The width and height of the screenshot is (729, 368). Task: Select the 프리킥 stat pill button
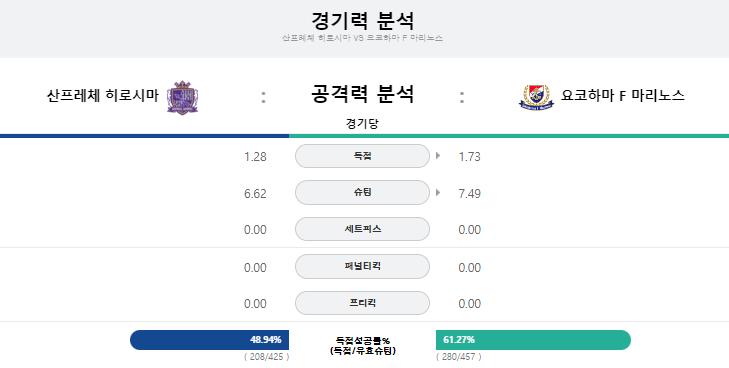click(362, 303)
